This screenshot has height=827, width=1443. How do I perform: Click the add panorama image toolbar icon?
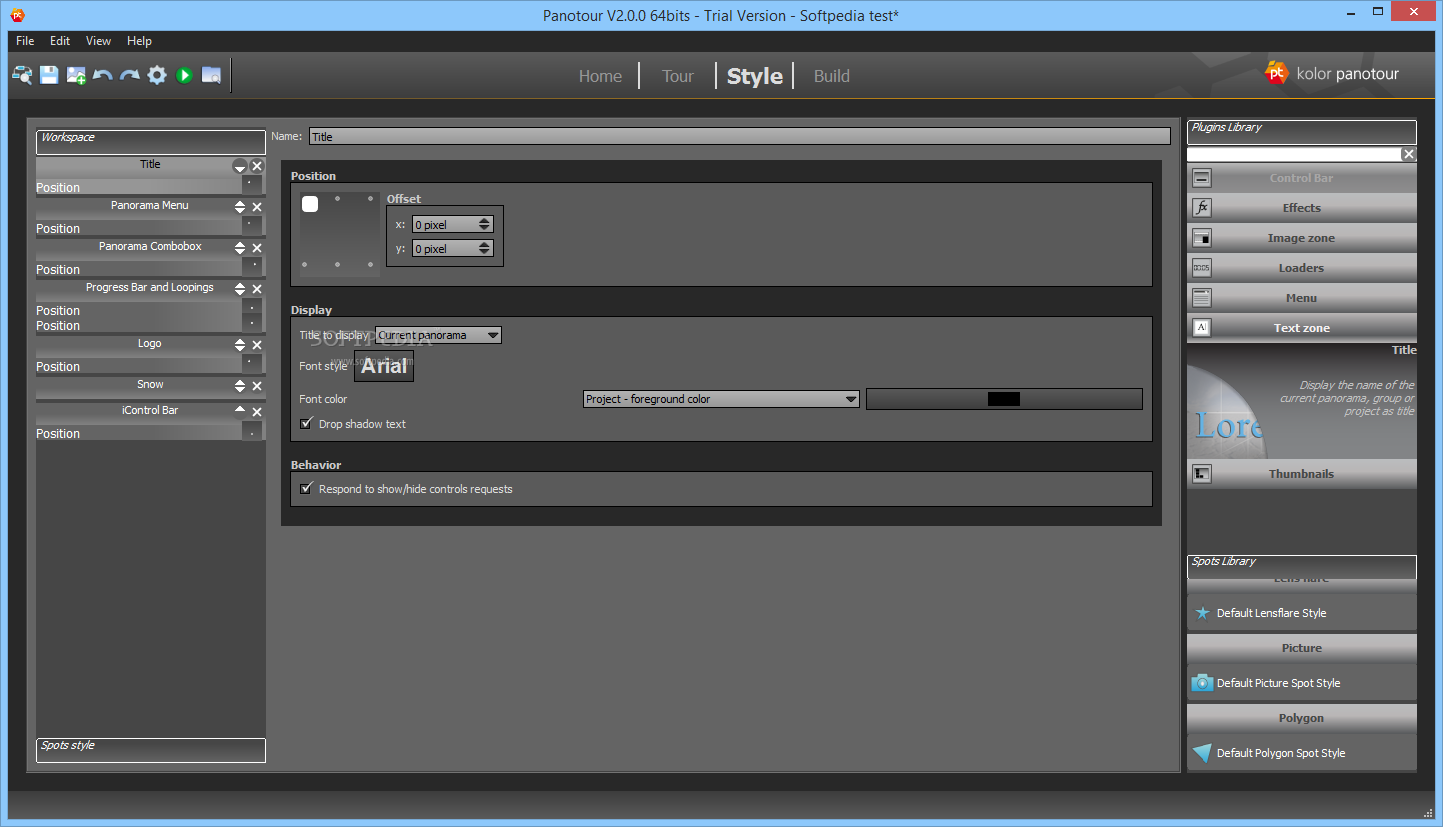pyautogui.click(x=76, y=75)
